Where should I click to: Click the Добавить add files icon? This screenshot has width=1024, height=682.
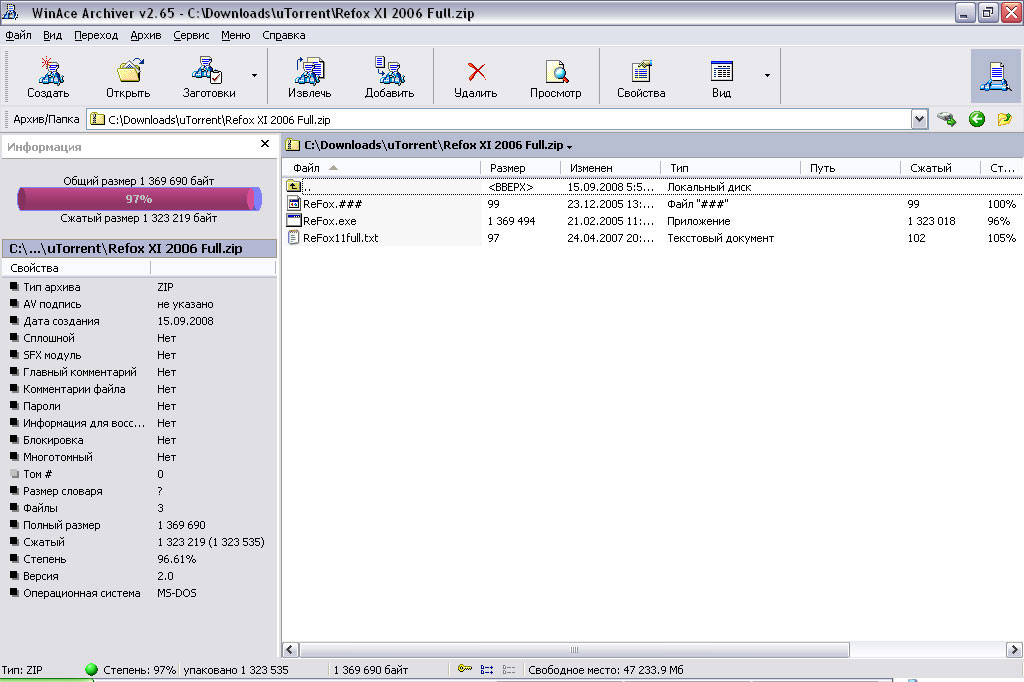click(x=390, y=71)
